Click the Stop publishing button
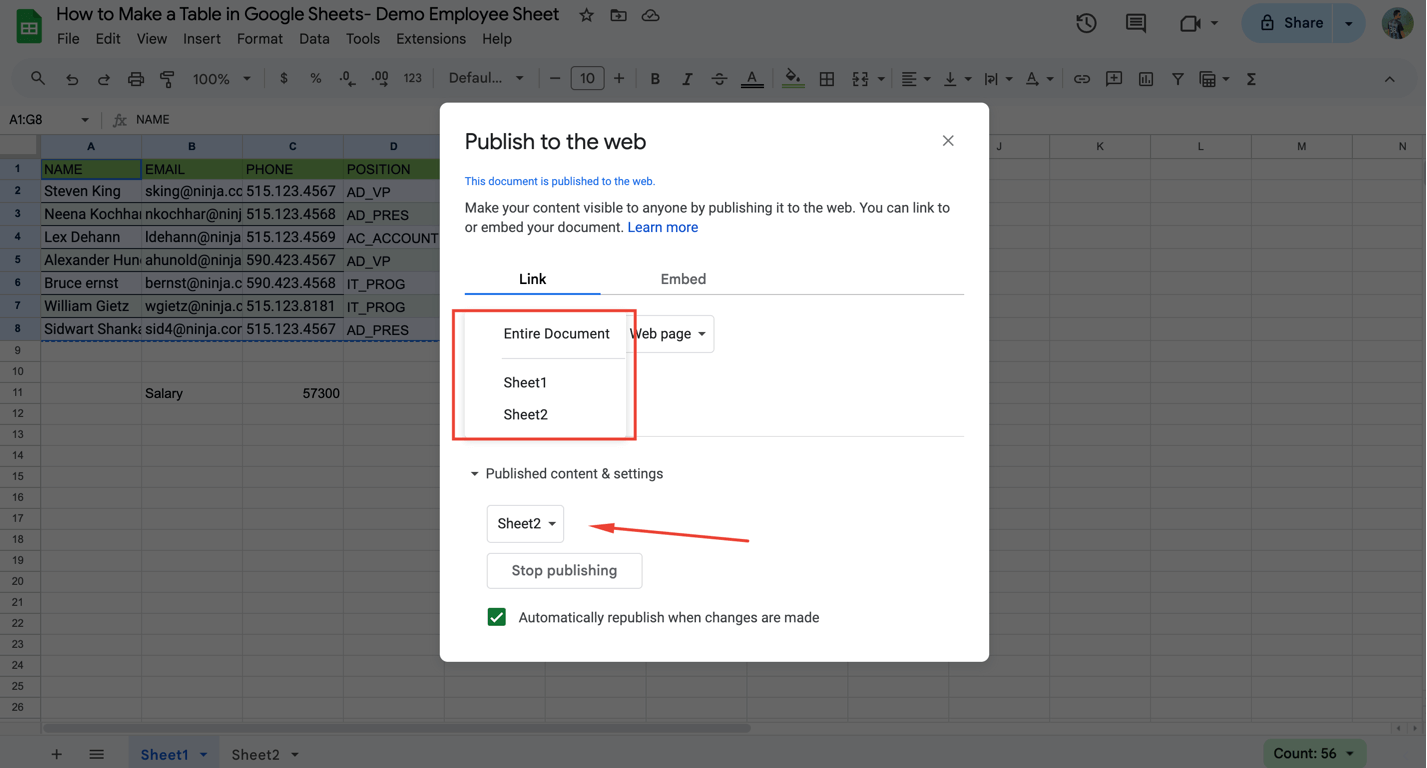Screen dimensions: 1427x768 [564, 571]
